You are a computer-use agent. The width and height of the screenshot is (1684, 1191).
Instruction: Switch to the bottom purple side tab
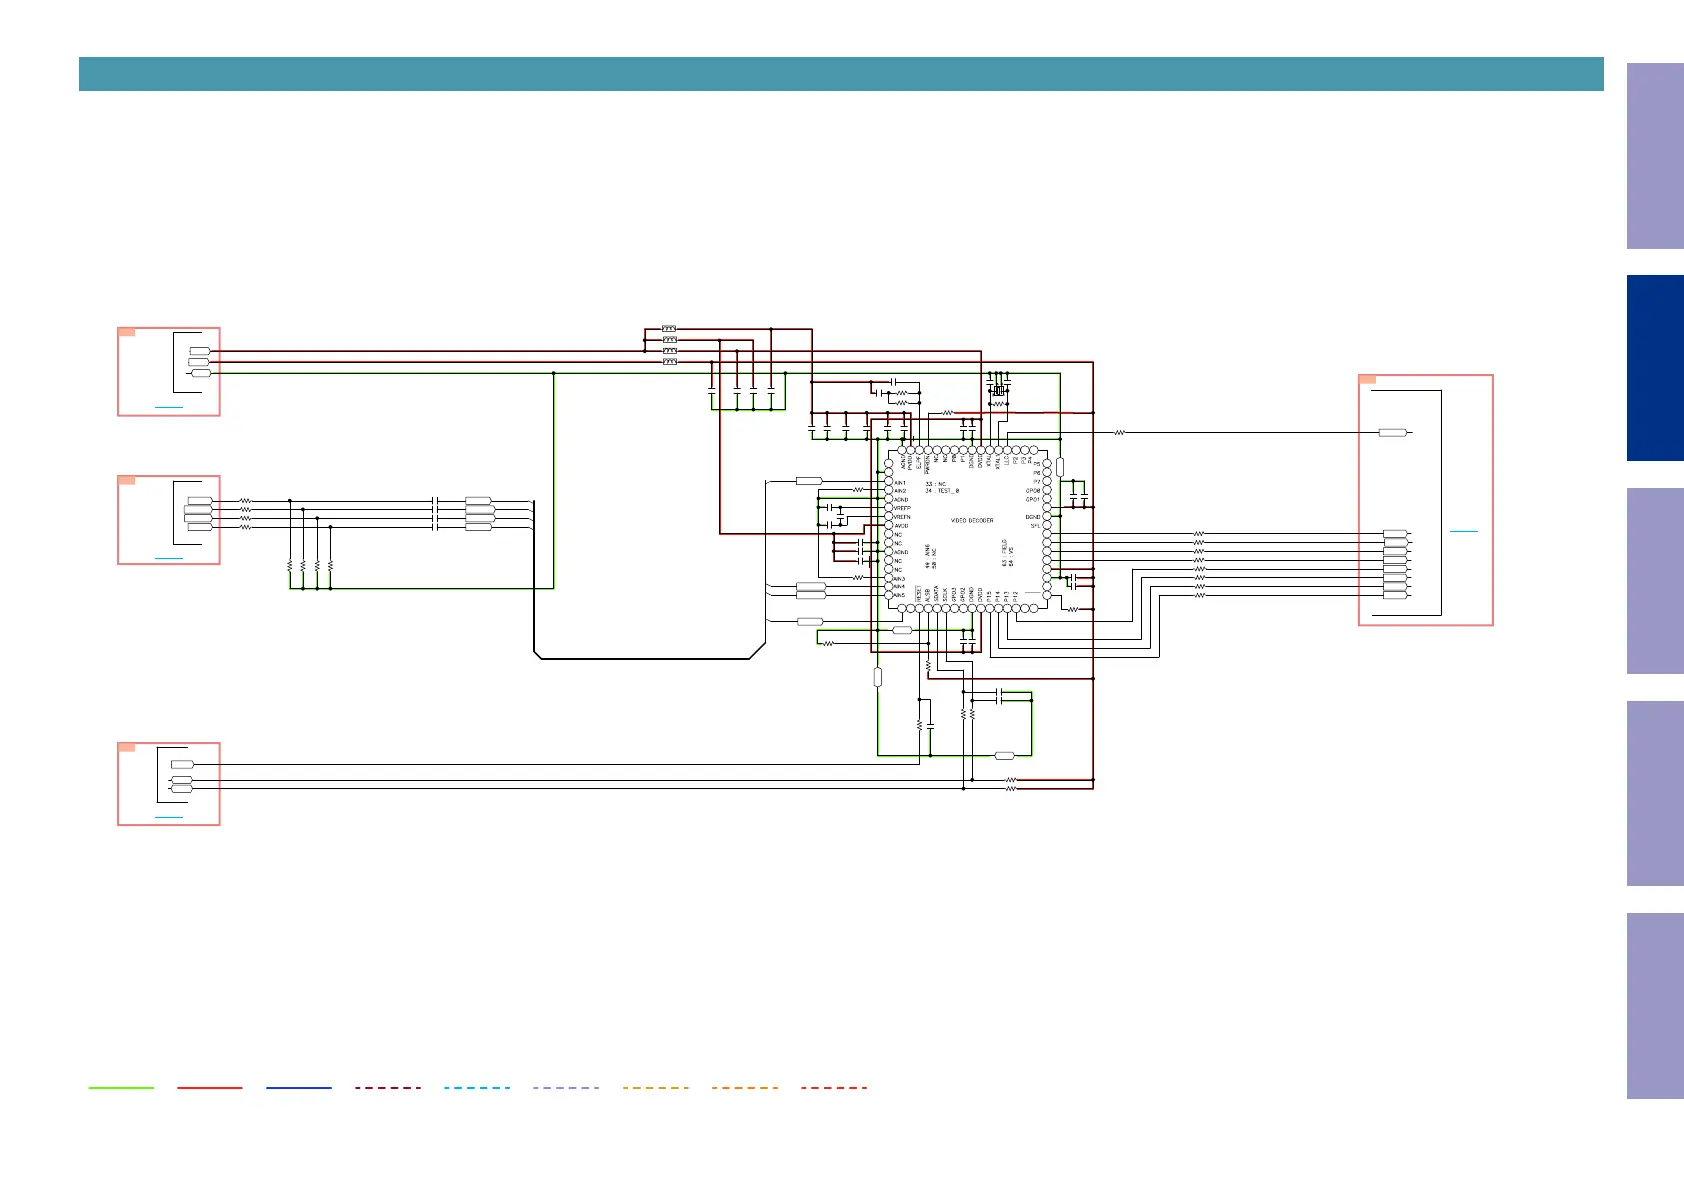tap(1654, 1005)
